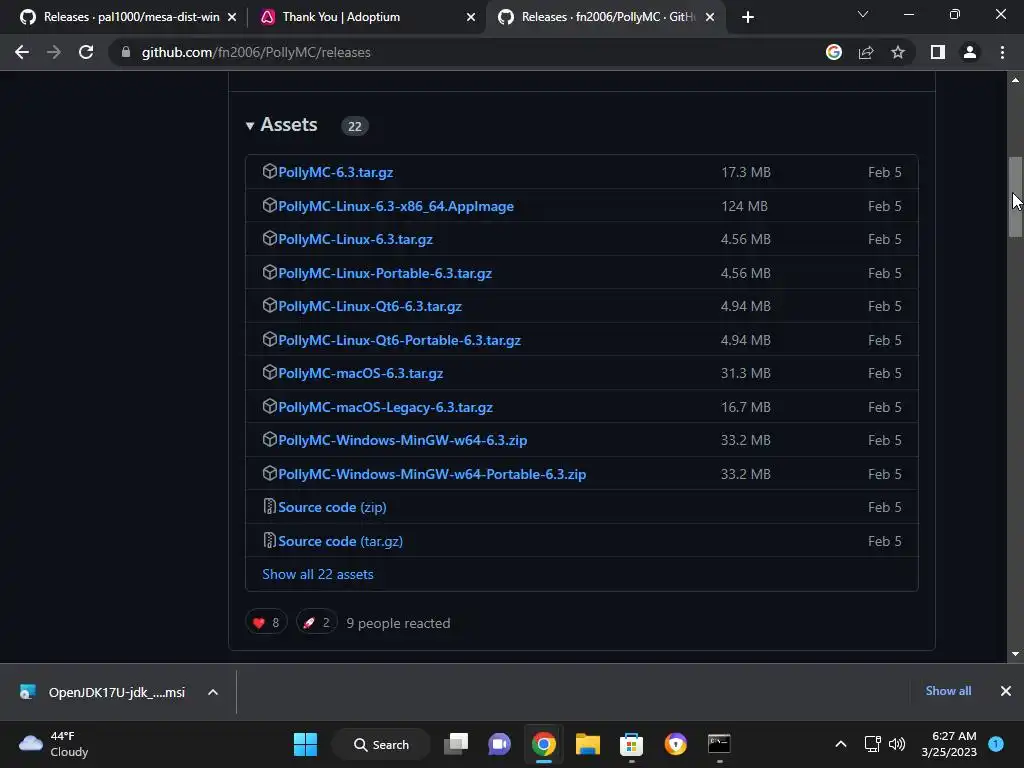Download PollyMC-Linux-Qt6-6.3.tar.gz
This screenshot has height=768, width=1024.
[370, 306]
